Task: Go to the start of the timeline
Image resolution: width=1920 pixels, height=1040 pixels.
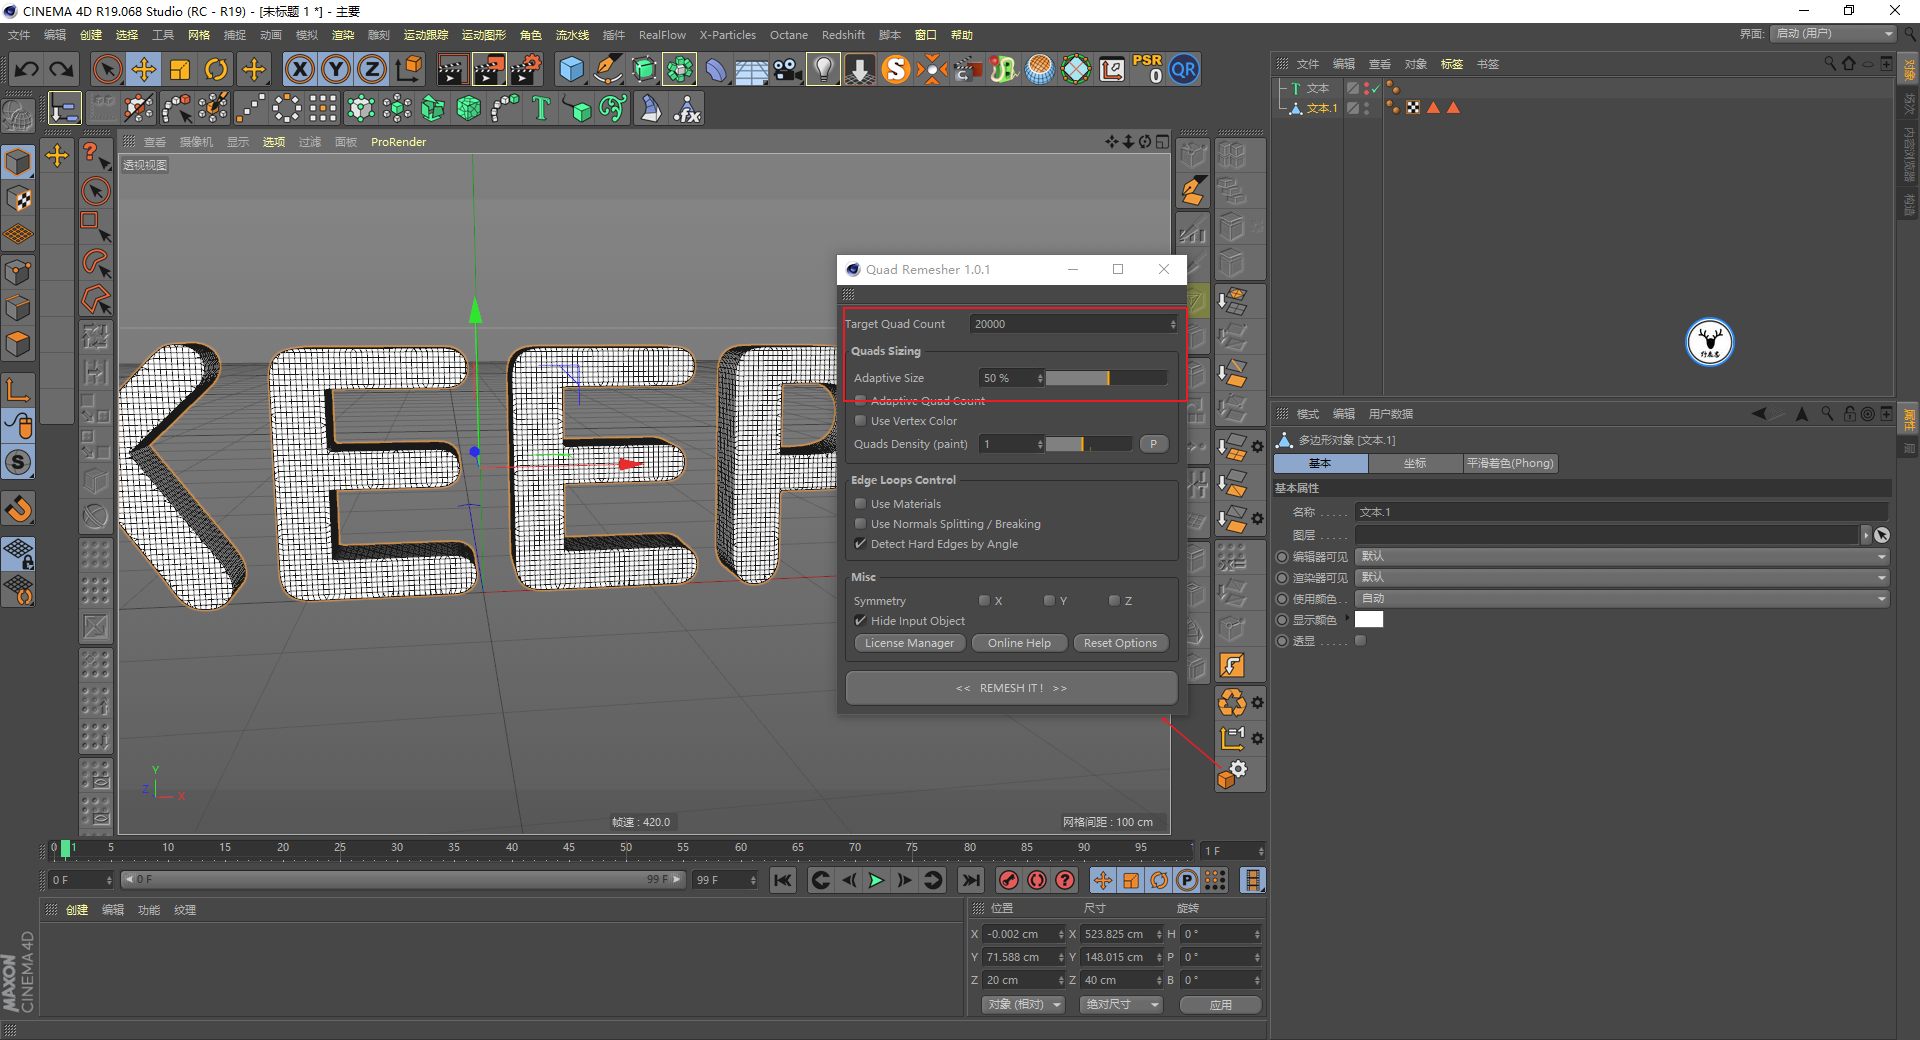Action: point(783,880)
